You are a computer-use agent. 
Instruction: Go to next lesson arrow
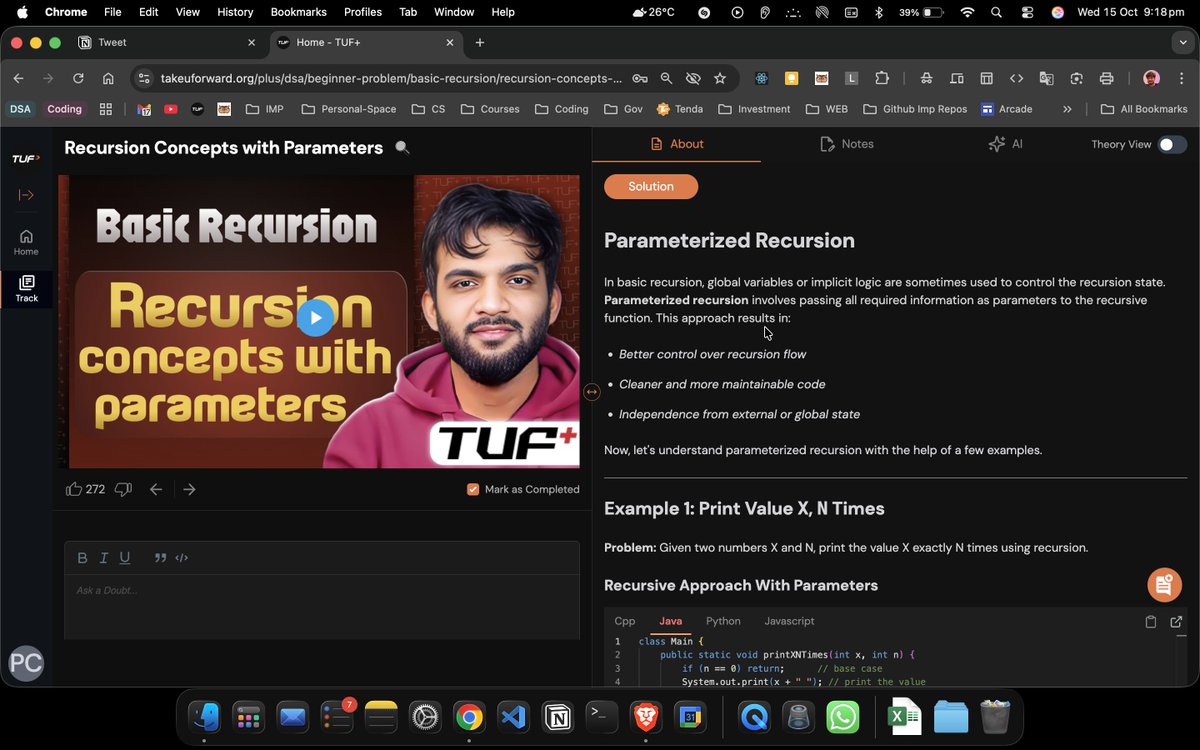(189, 489)
